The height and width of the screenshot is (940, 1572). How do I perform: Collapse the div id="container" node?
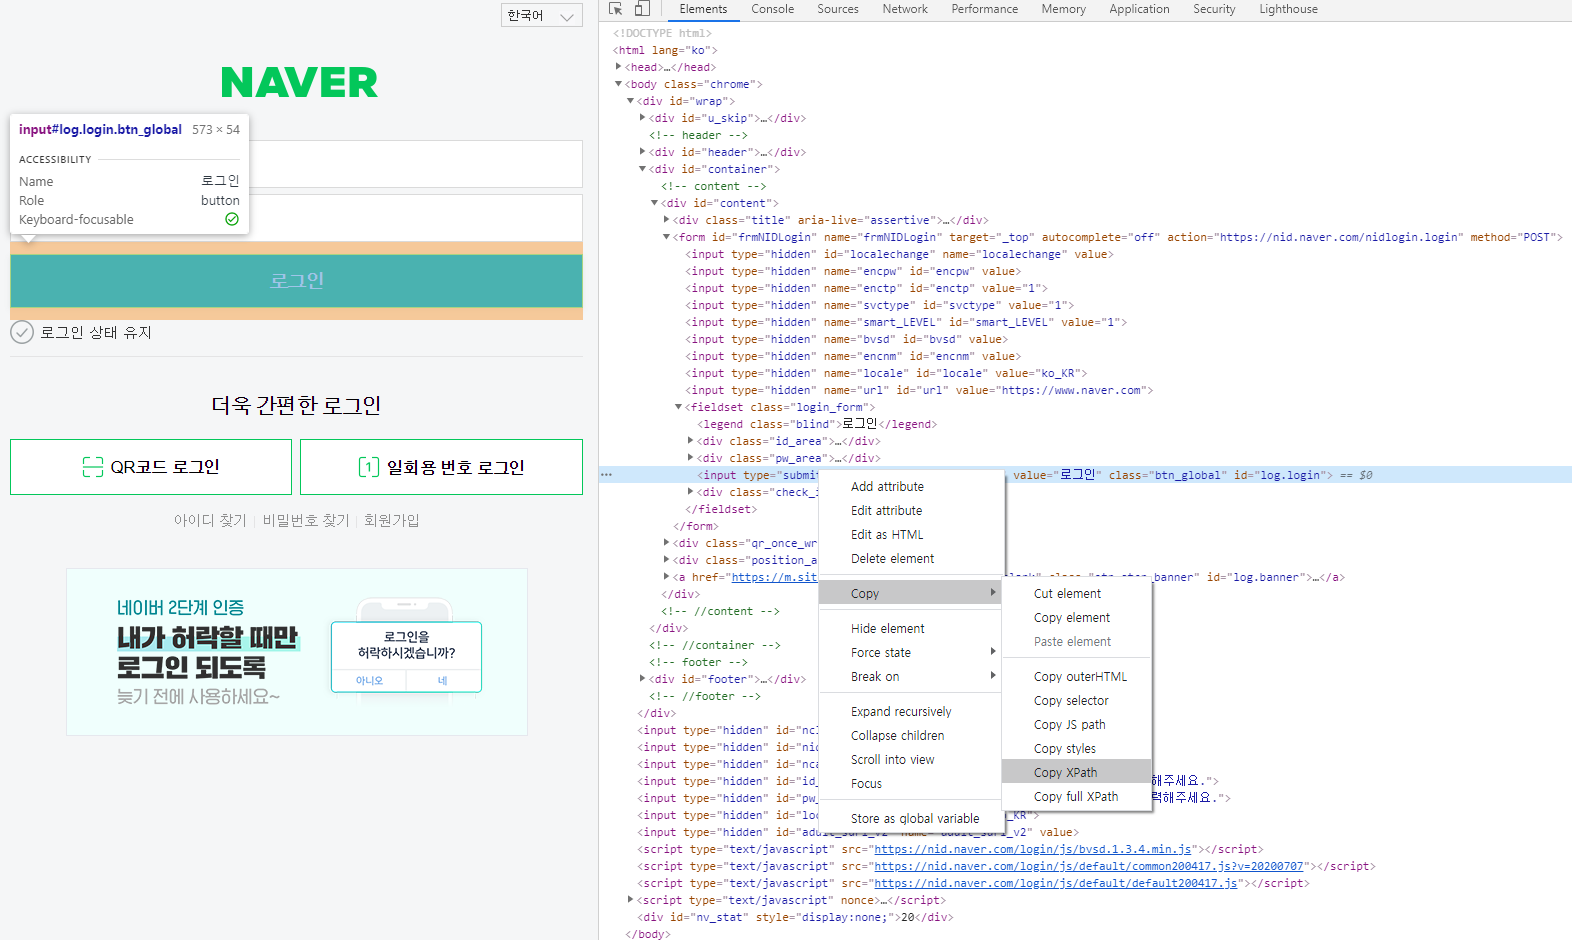(643, 169)
